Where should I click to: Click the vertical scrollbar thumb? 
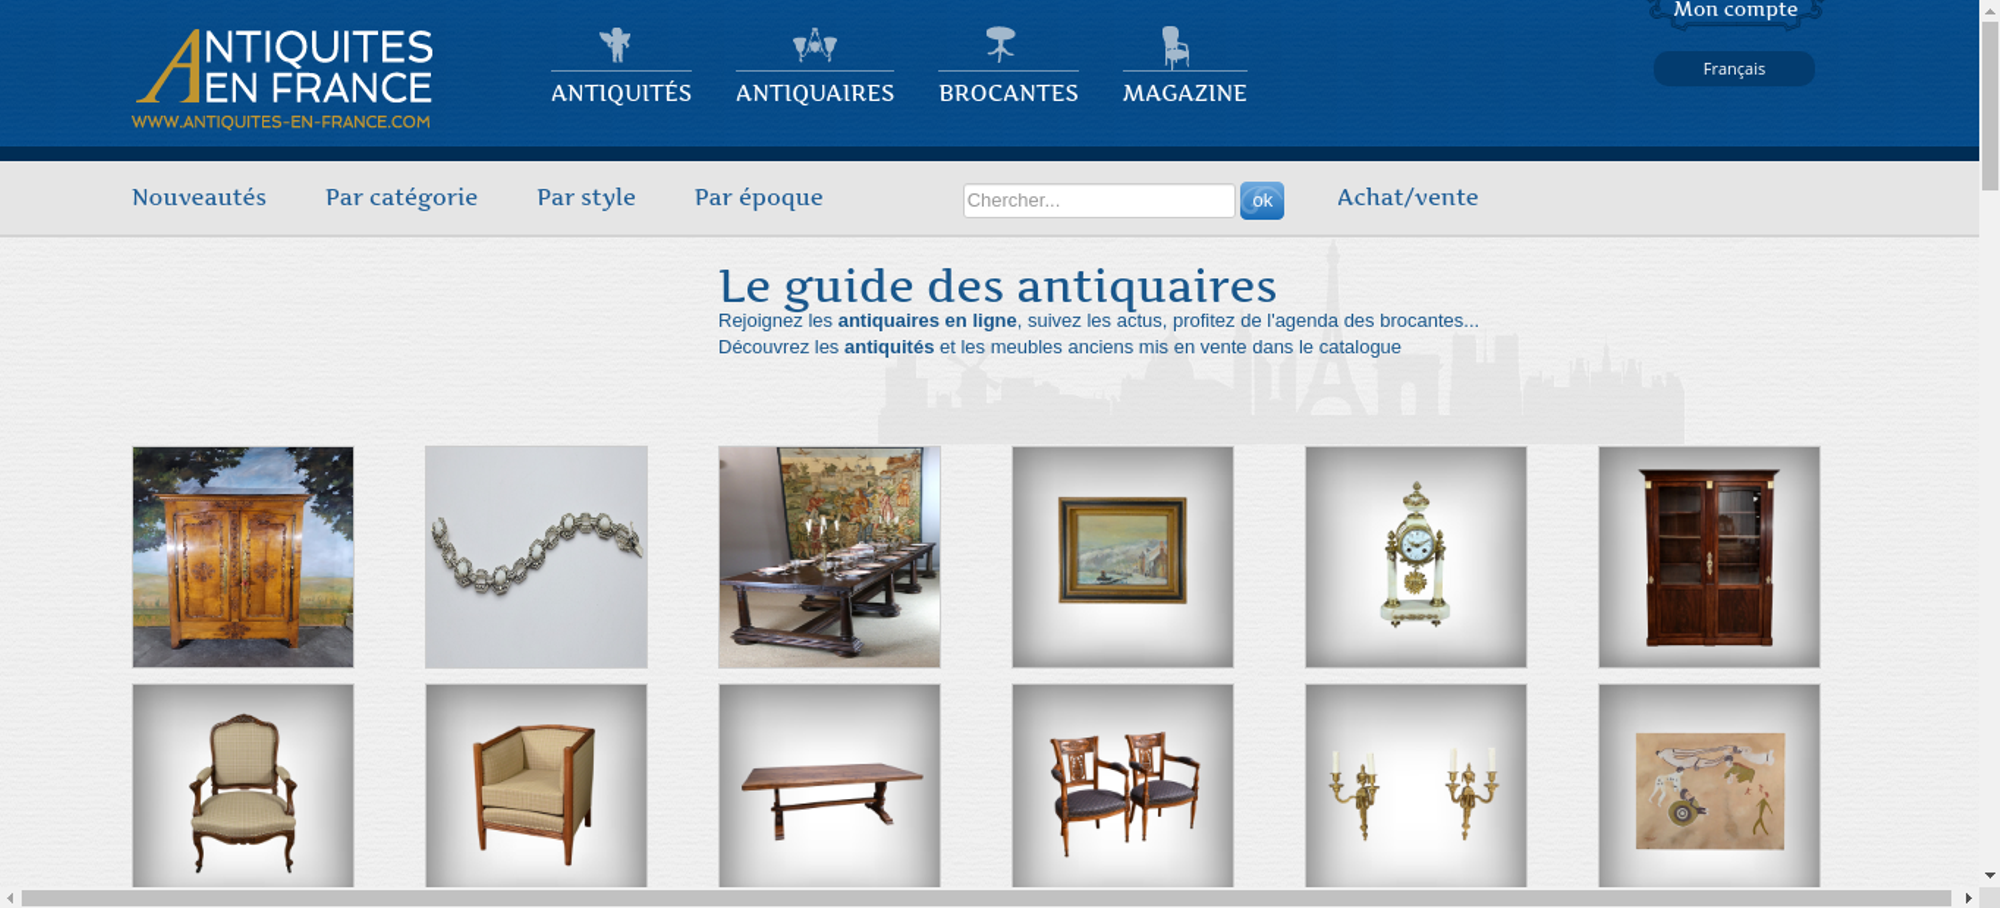1990,105
